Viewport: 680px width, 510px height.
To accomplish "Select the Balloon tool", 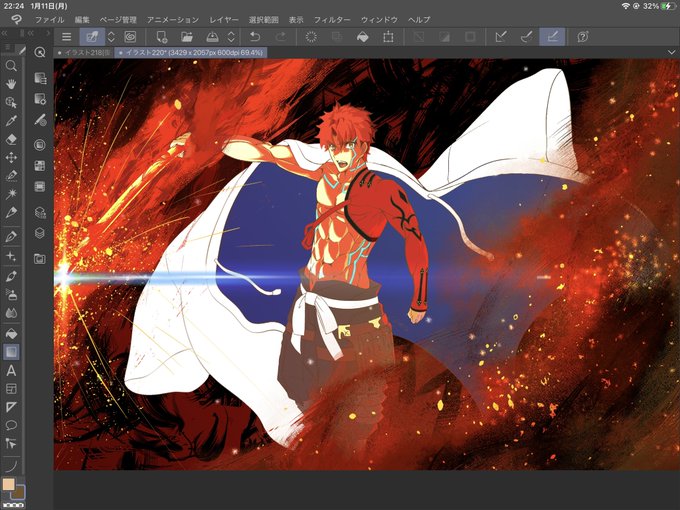I will tap(11, 425).
